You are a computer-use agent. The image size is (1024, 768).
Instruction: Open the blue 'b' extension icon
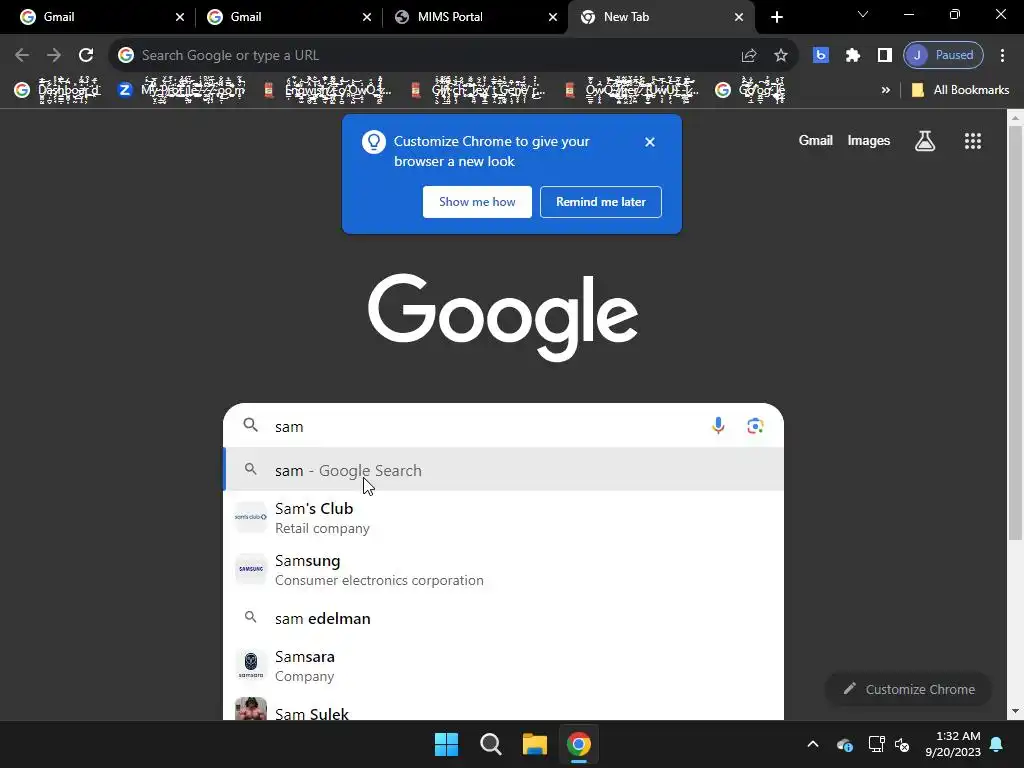820,56
